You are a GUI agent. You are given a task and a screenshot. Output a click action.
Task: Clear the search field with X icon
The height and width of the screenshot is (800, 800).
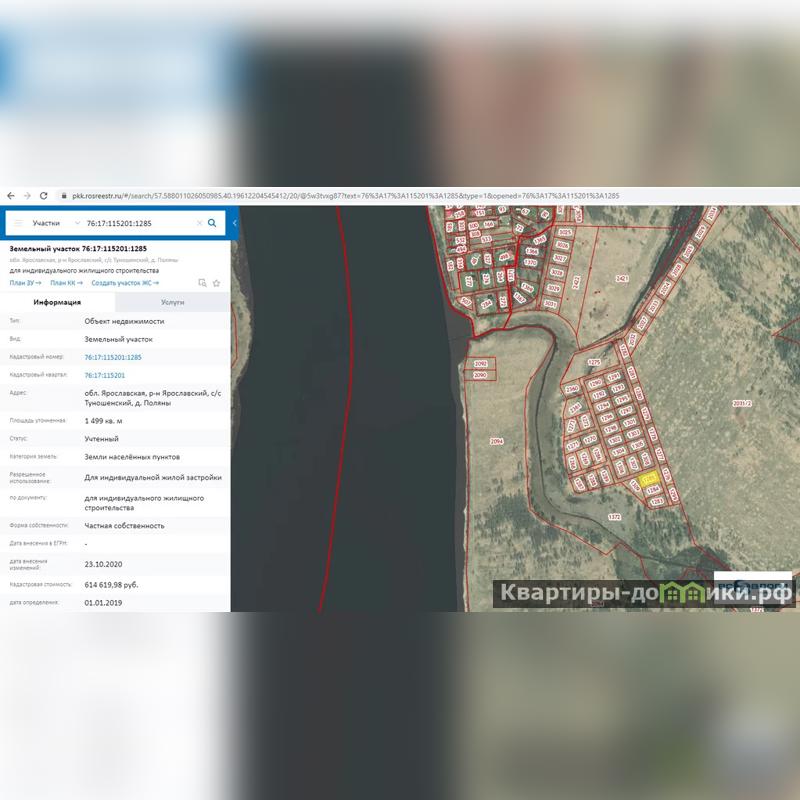199,223
